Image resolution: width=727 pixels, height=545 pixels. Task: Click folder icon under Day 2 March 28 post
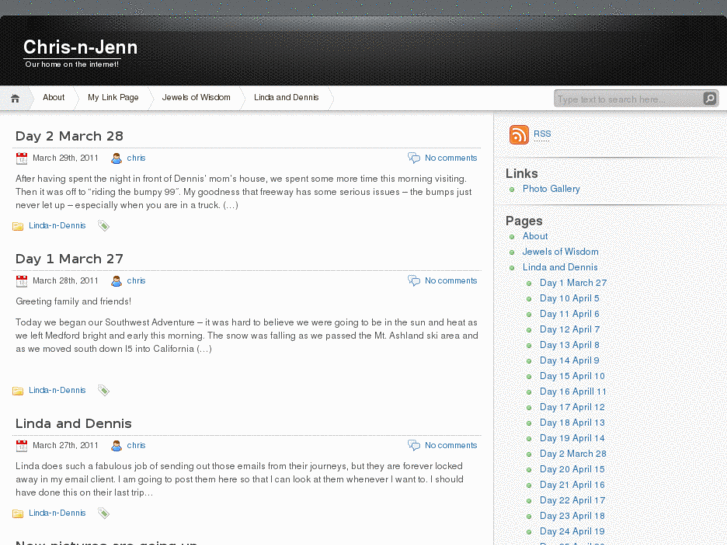[x=18, y=226]
